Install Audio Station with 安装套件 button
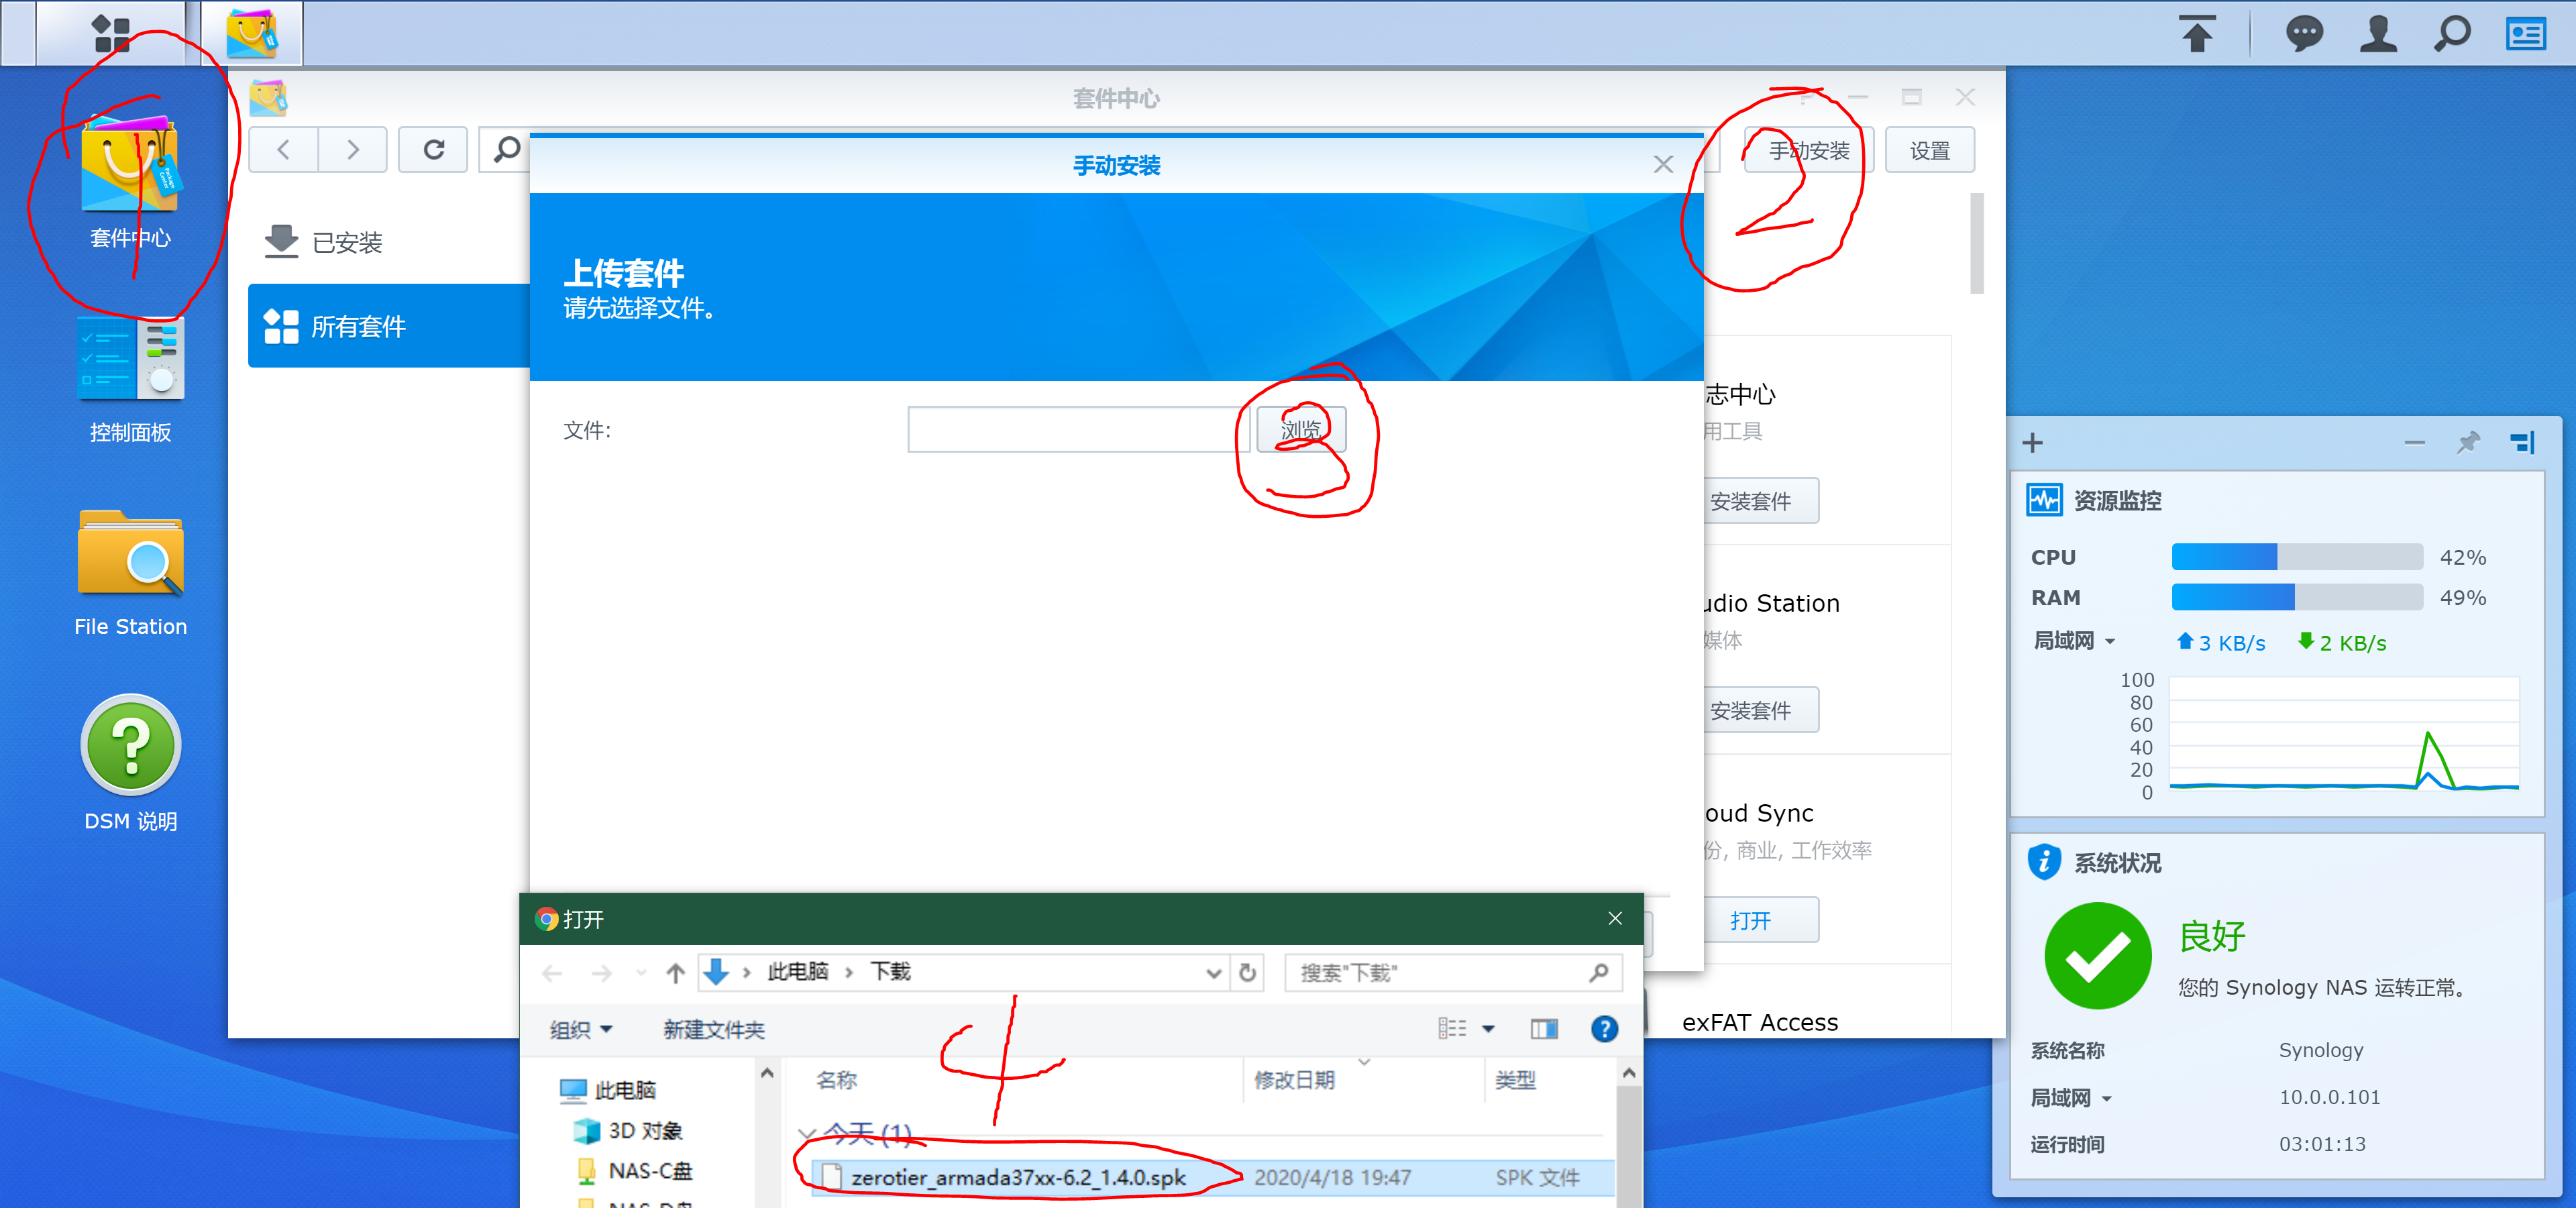 [x=1760, y=710]
